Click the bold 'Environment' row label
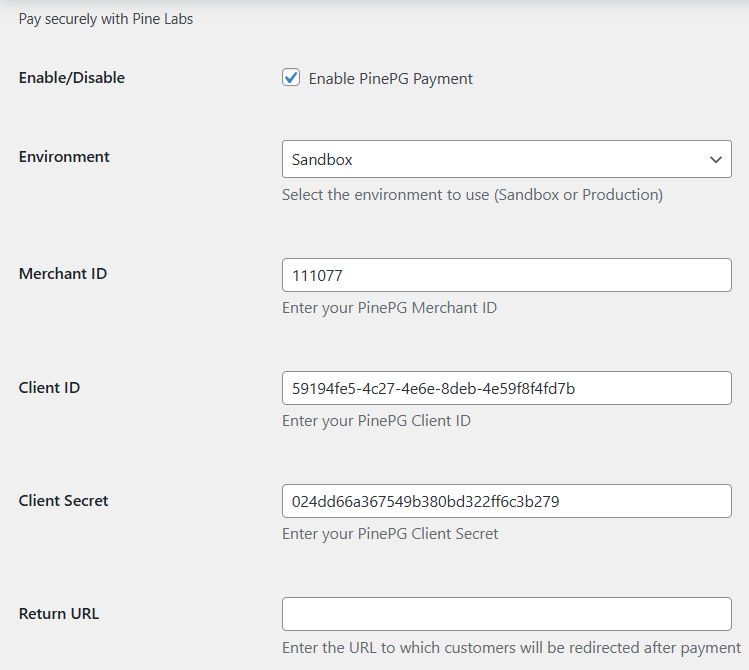The image size is (749, 670). click(x=64, y=157)
